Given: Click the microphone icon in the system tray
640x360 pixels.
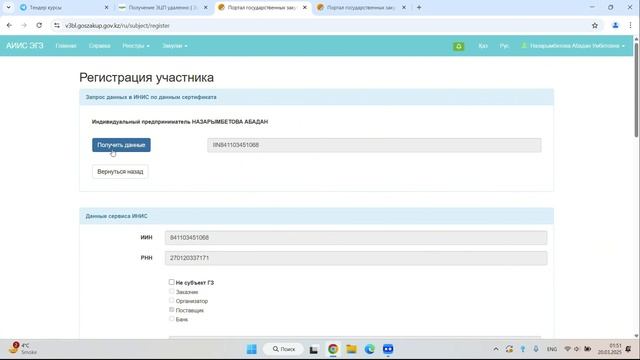Looking at the screenshot, I should pyautogui.click(x=536, y=349).
